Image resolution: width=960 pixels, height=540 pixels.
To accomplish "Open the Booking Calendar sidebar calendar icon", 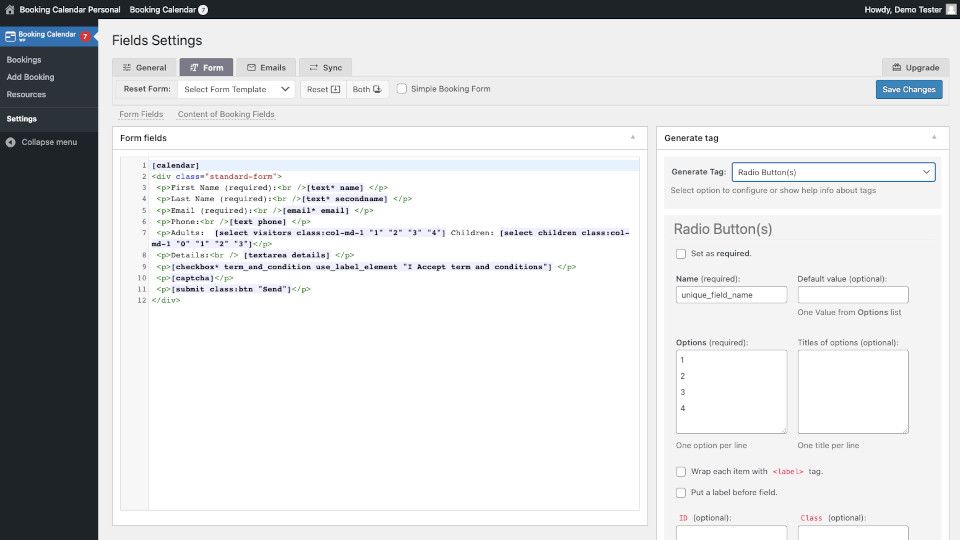I will point(10,37).
